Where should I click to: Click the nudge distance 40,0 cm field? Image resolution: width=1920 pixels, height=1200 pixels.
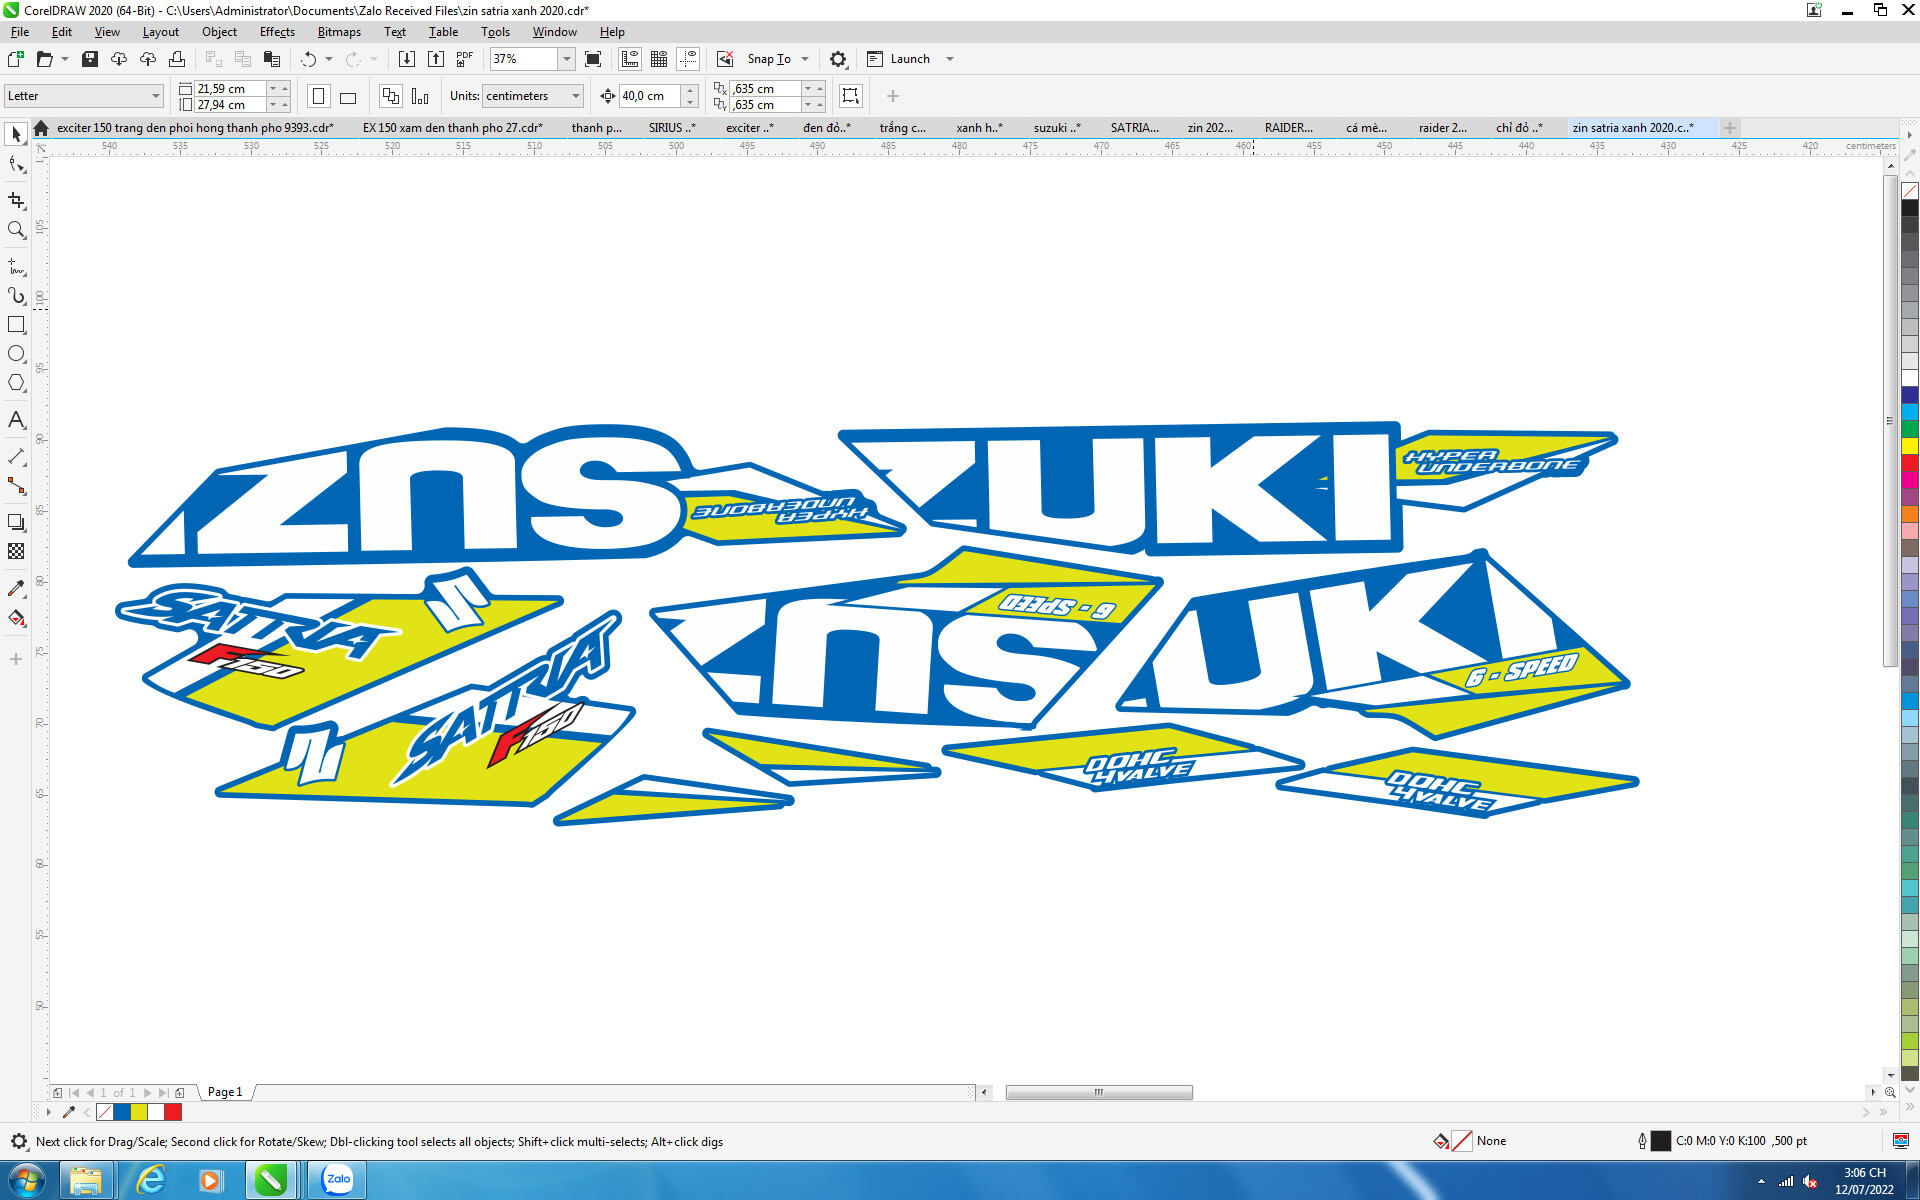click(649, 96)
